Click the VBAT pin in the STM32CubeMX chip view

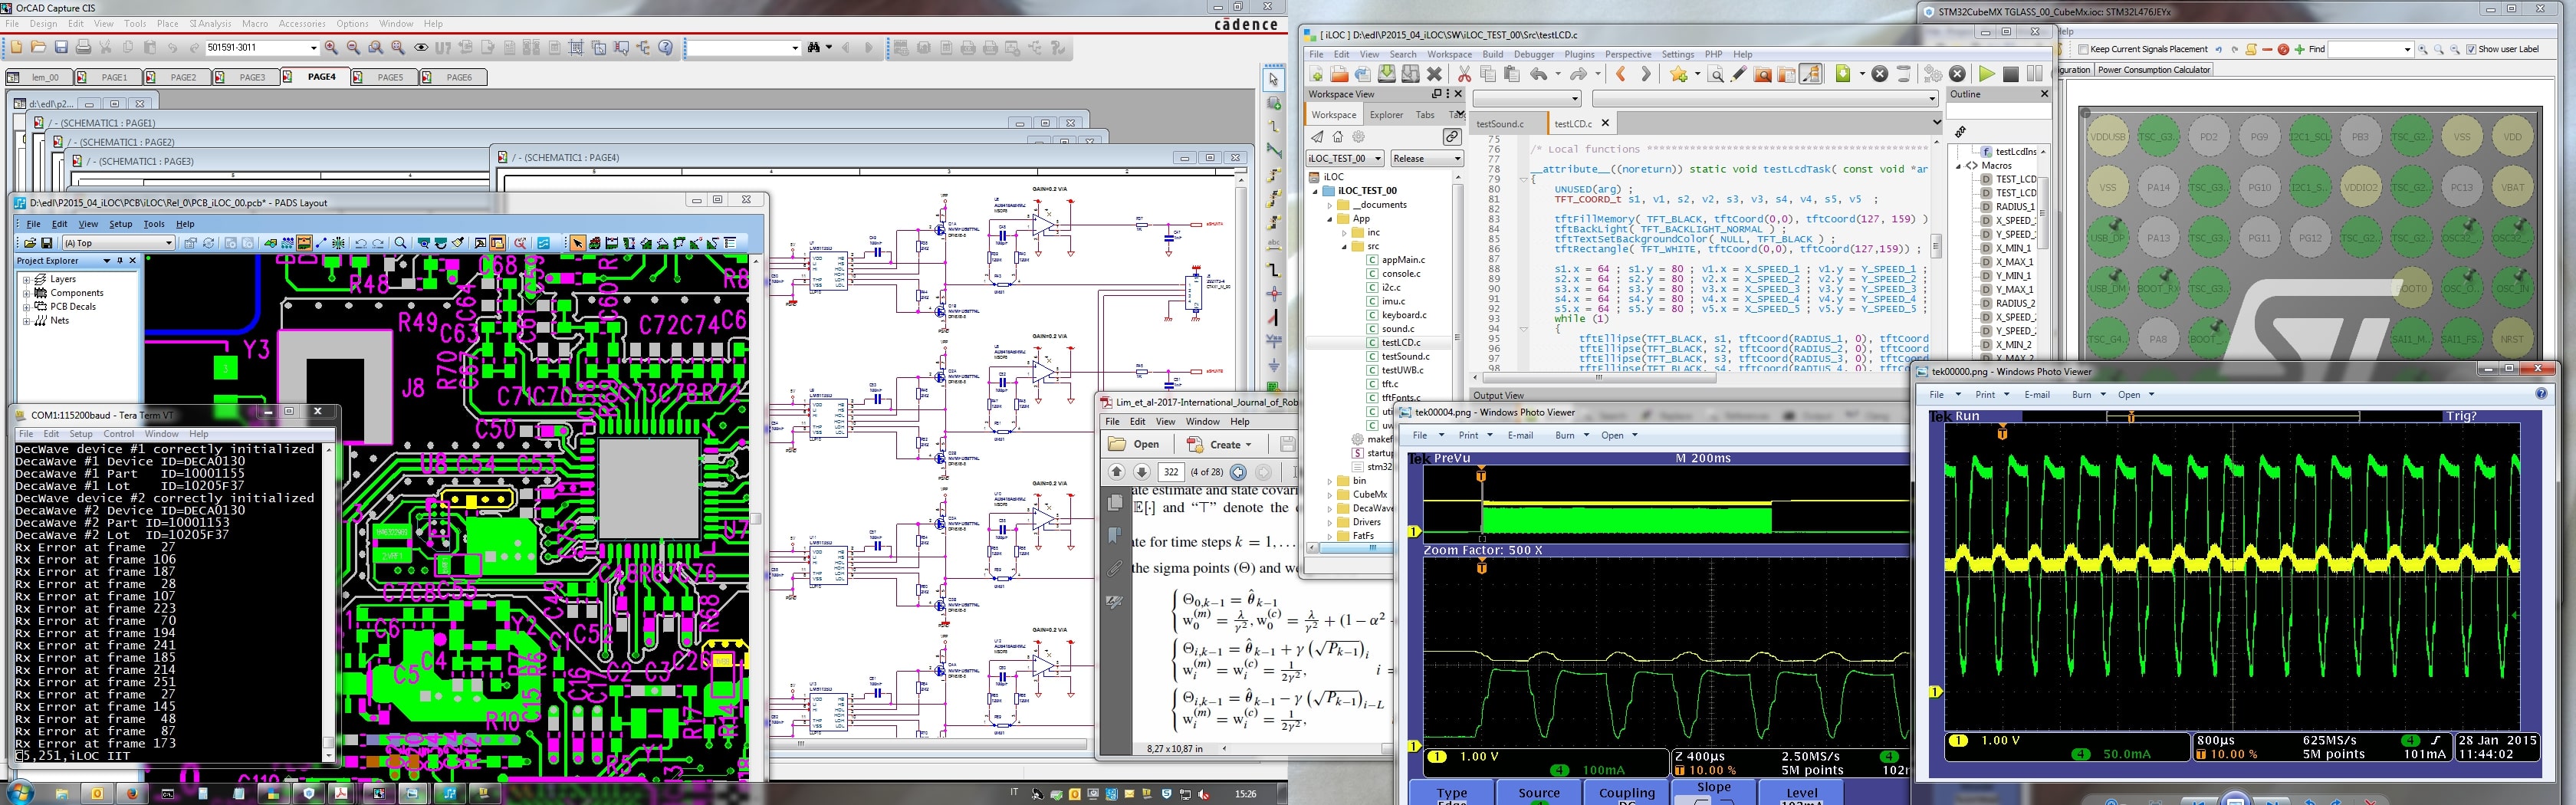click(x=2512, y=187)
